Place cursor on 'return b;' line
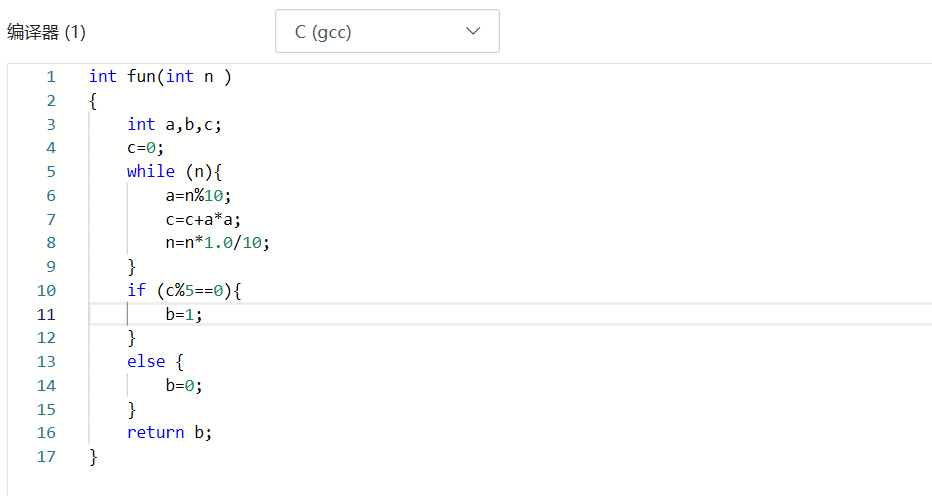Screen dimensions: 932x496 coord(169,433)
